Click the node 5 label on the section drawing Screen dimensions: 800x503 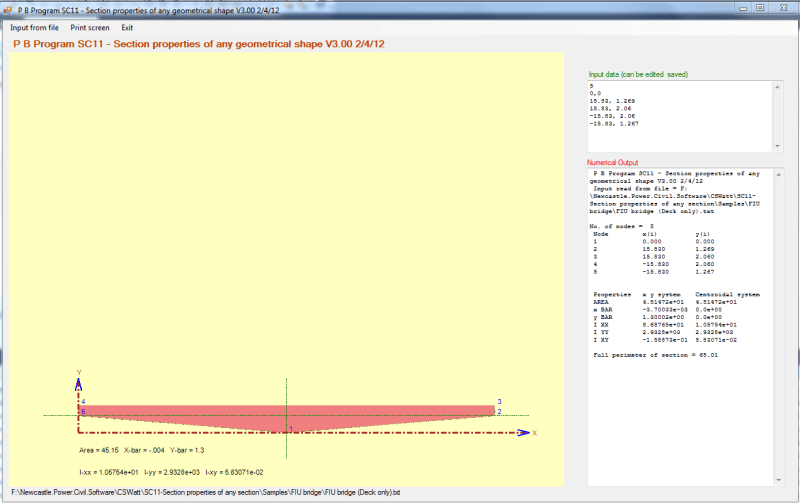[x=83, y=412]
